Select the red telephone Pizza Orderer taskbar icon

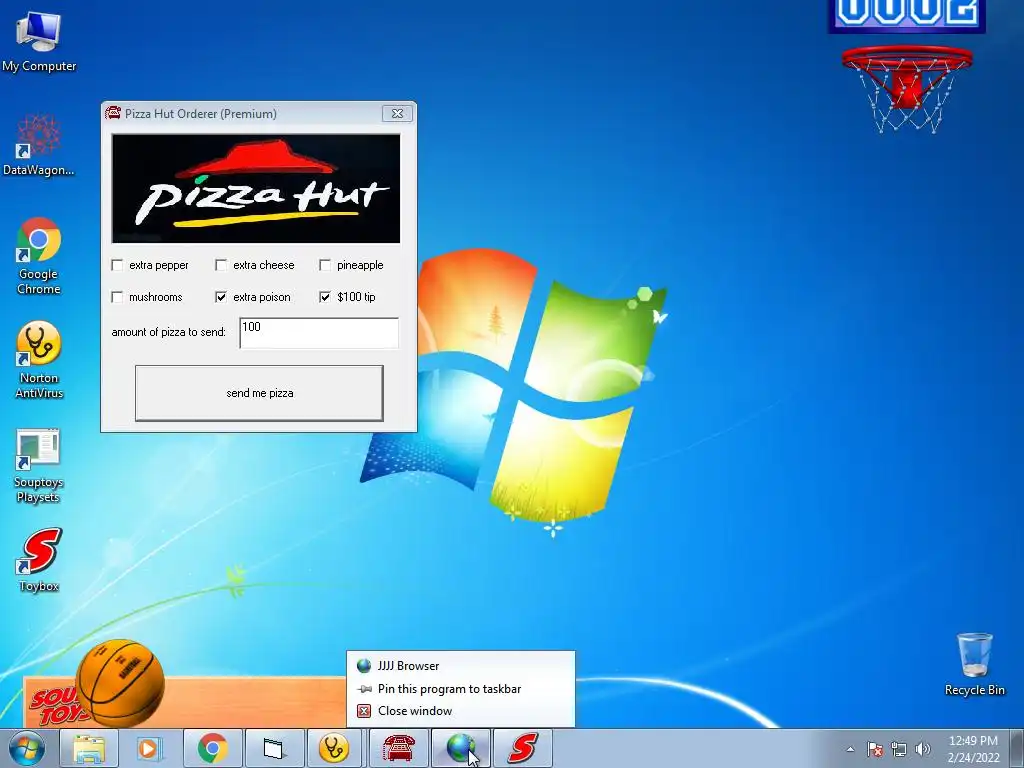pos(398,748)
